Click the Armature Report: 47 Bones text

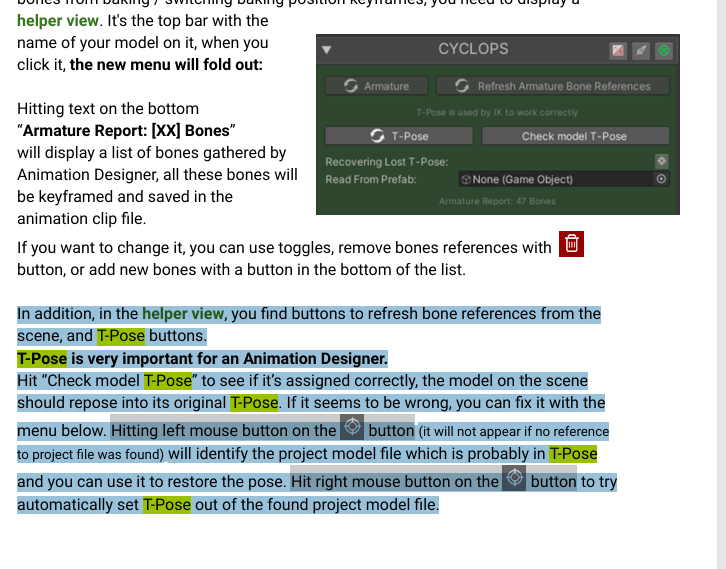point(497,201)
